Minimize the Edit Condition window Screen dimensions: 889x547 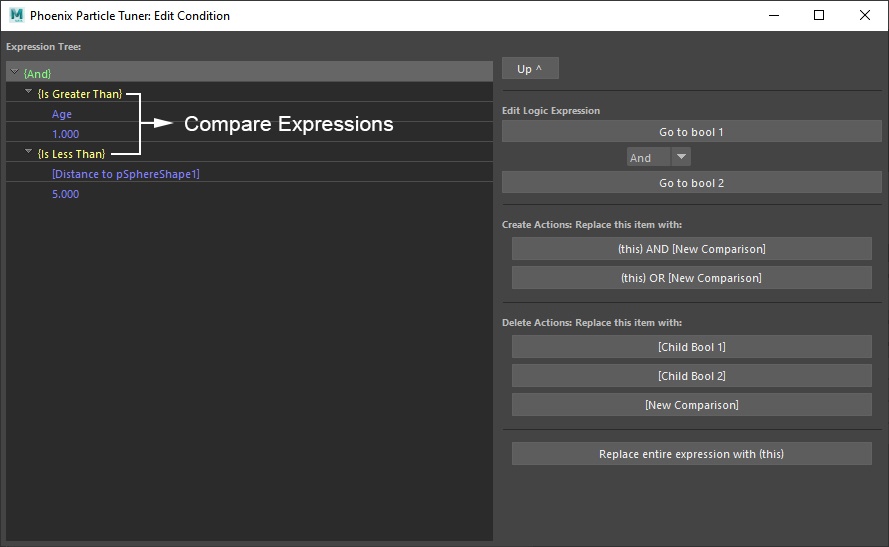pyautogui.click(x=774, y=15)
